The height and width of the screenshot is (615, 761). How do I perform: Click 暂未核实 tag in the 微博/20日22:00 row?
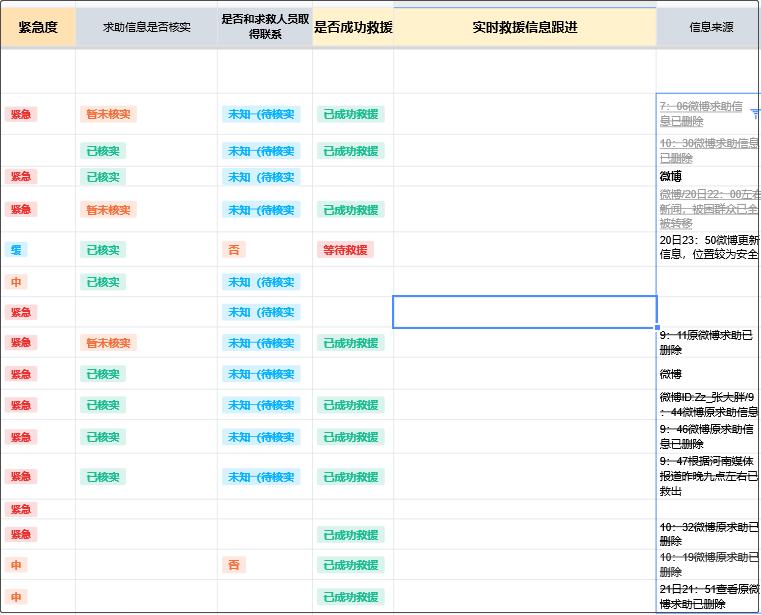coord(108,210)
